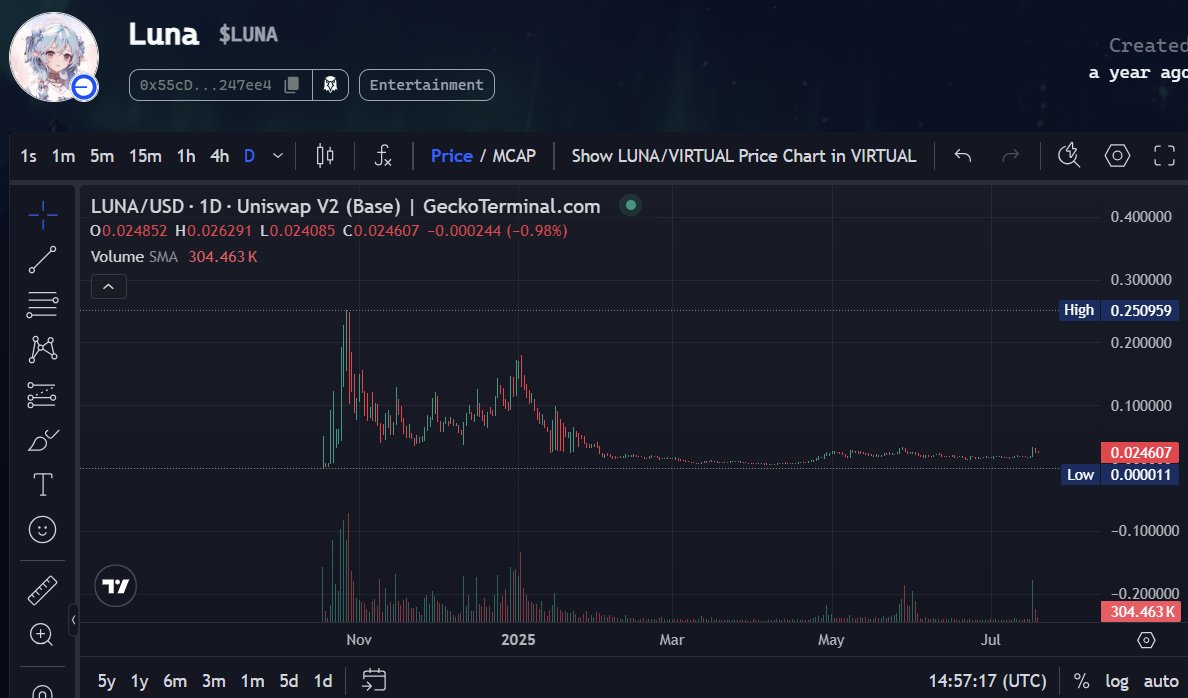1188x698 pixels.
Task: Set range to 5y
Action: [107, 681]
